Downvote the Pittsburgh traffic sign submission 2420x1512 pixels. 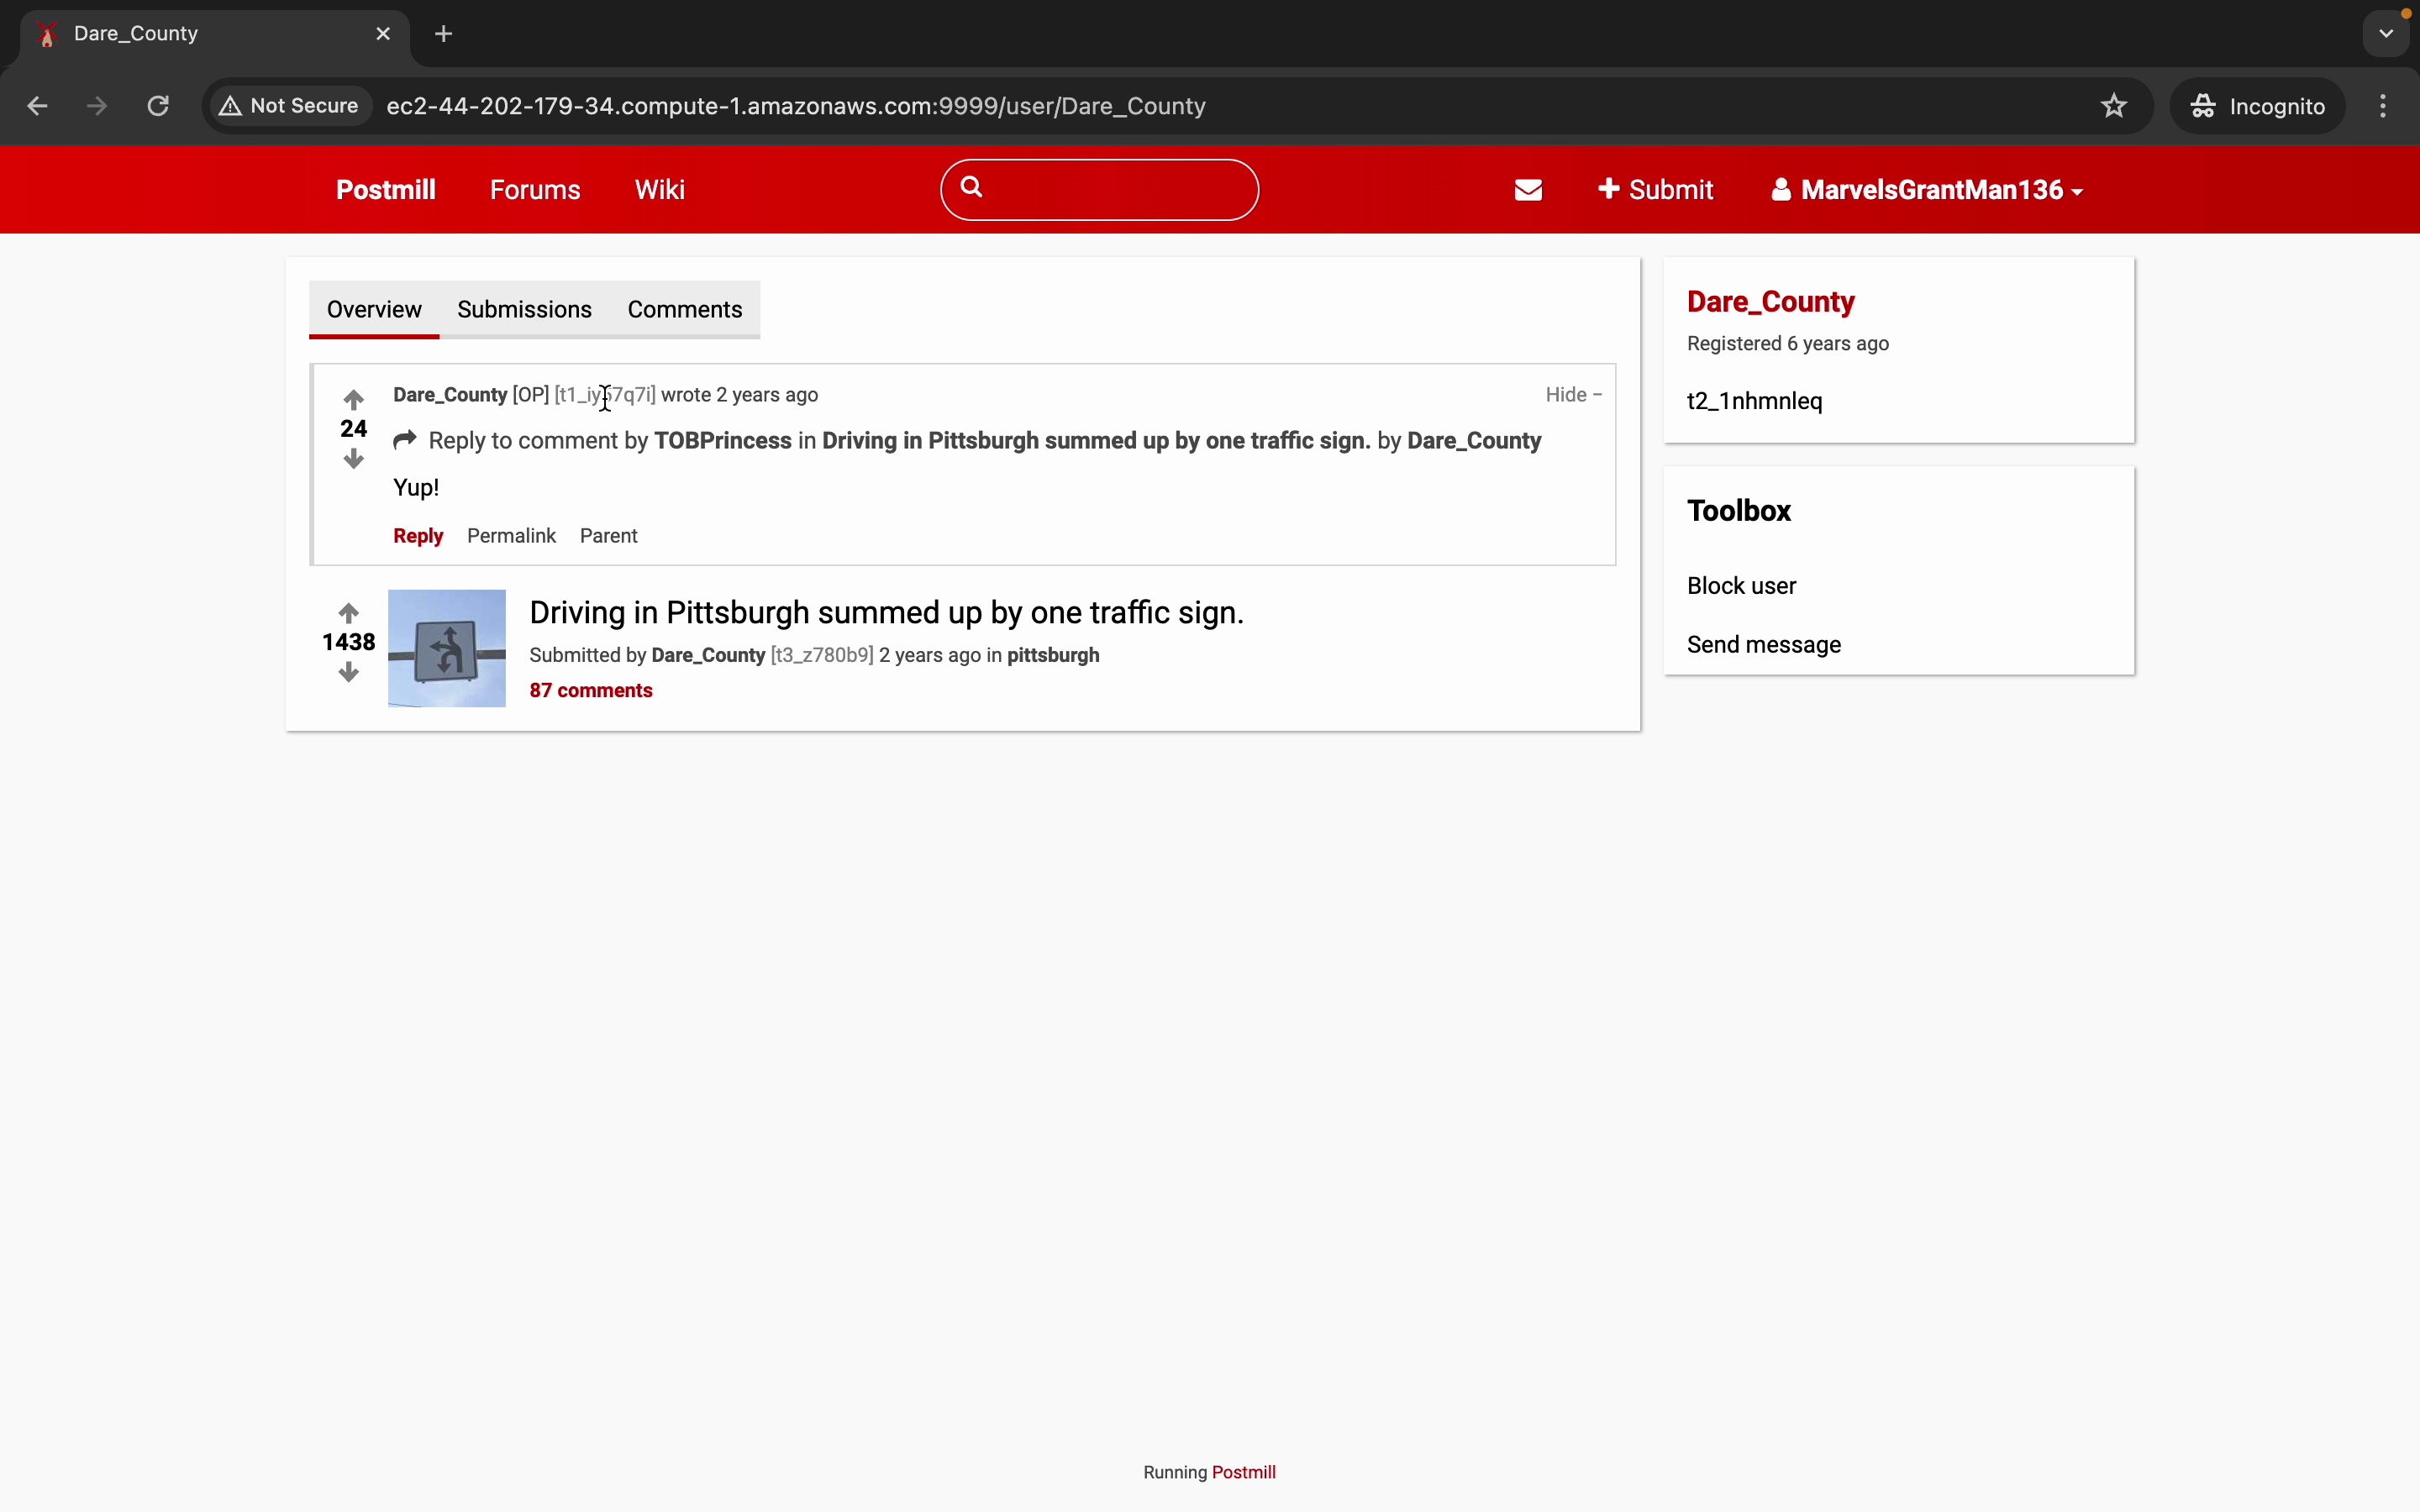click(x=348, y=672)
